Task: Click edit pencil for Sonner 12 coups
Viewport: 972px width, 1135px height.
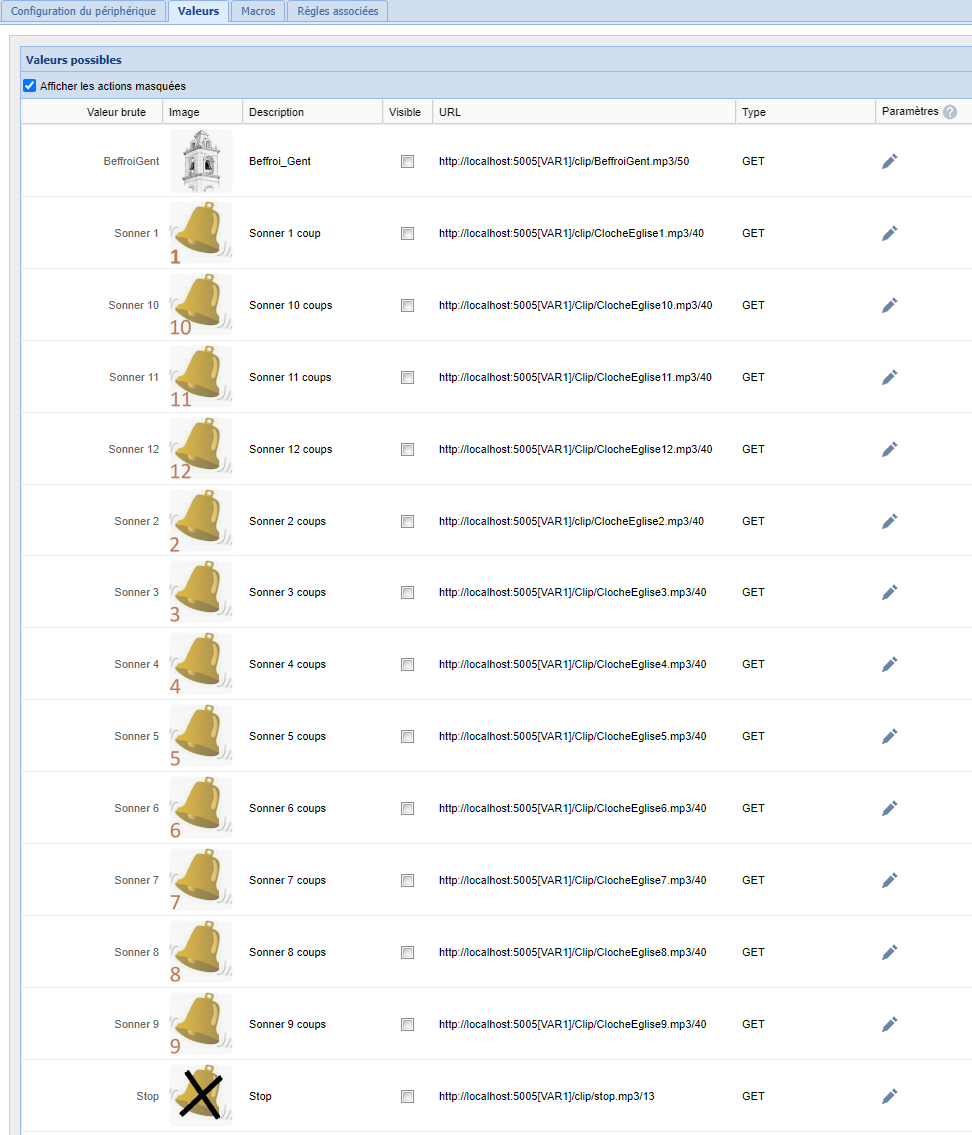Action: pos(889,449)
